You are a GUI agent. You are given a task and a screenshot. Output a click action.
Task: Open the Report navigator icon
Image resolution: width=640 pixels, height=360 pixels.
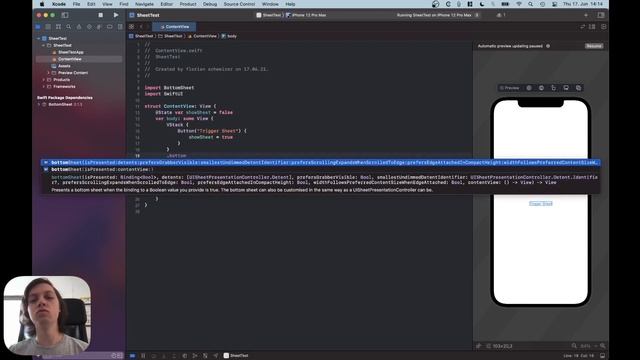(120, 27)
